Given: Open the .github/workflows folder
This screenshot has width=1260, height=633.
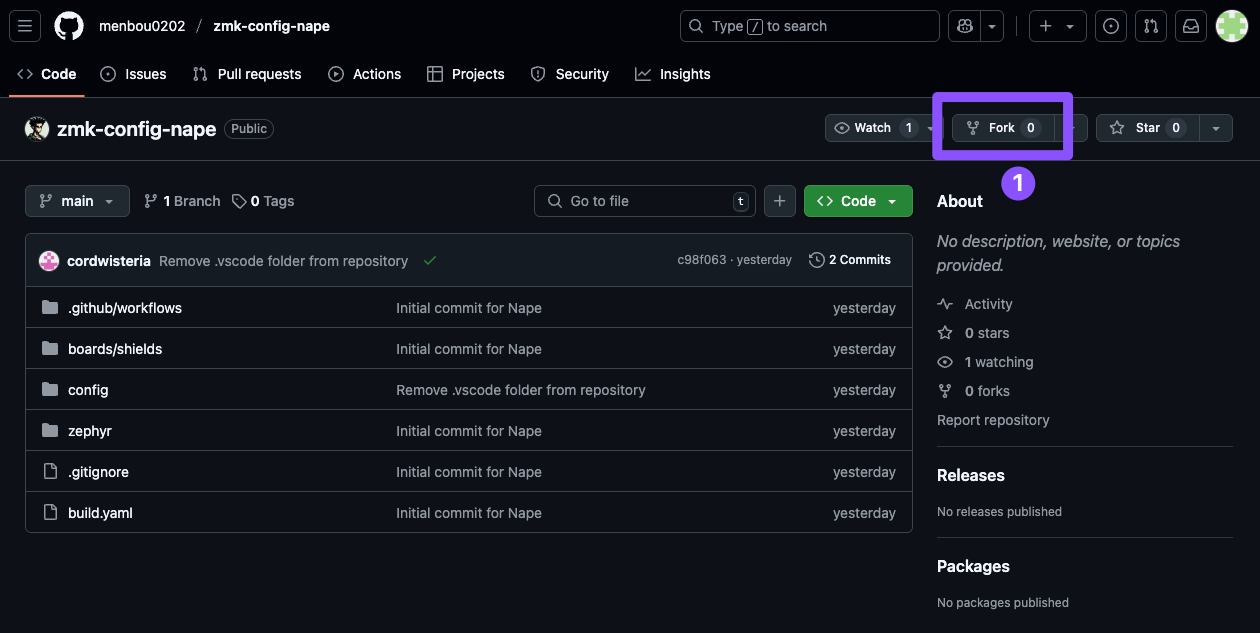Looking at the screenshot, I should 125,308.
